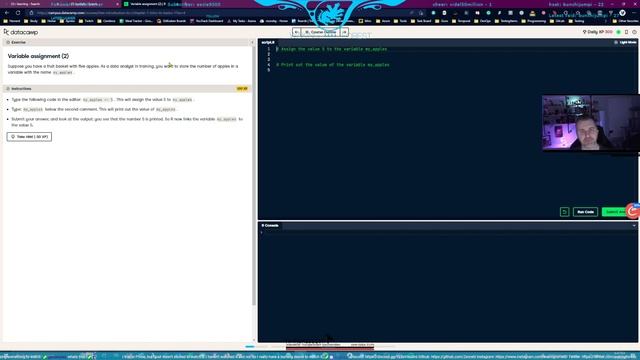Go to the previous exercise arrow
This screenshot has width=640, height=360.
click(296, 32)
